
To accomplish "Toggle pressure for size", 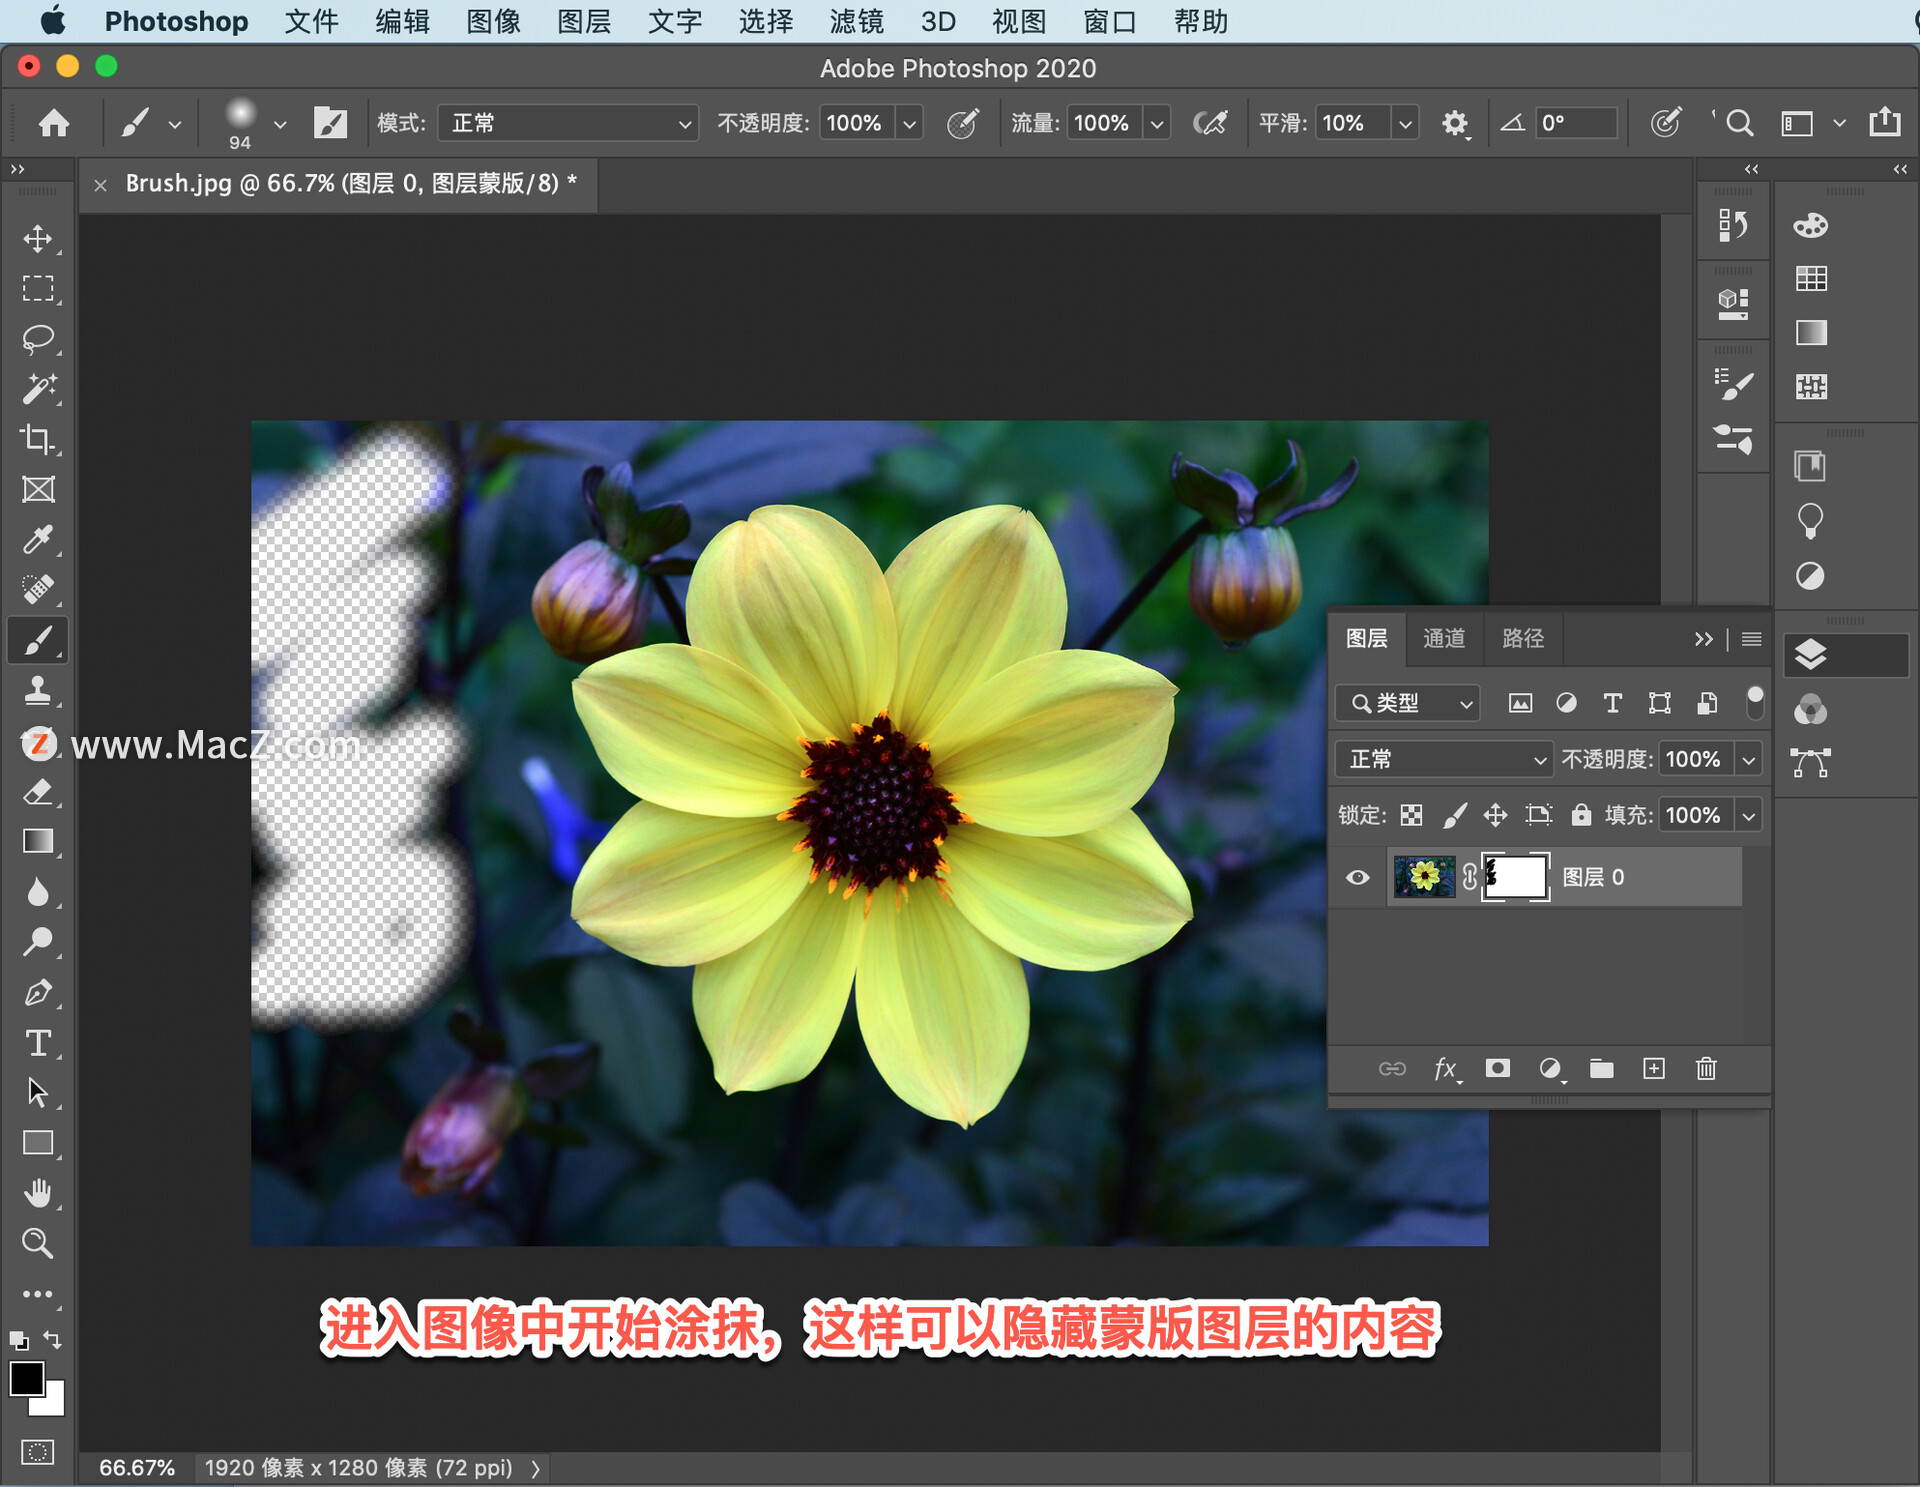I will [x=1665, y=123].
